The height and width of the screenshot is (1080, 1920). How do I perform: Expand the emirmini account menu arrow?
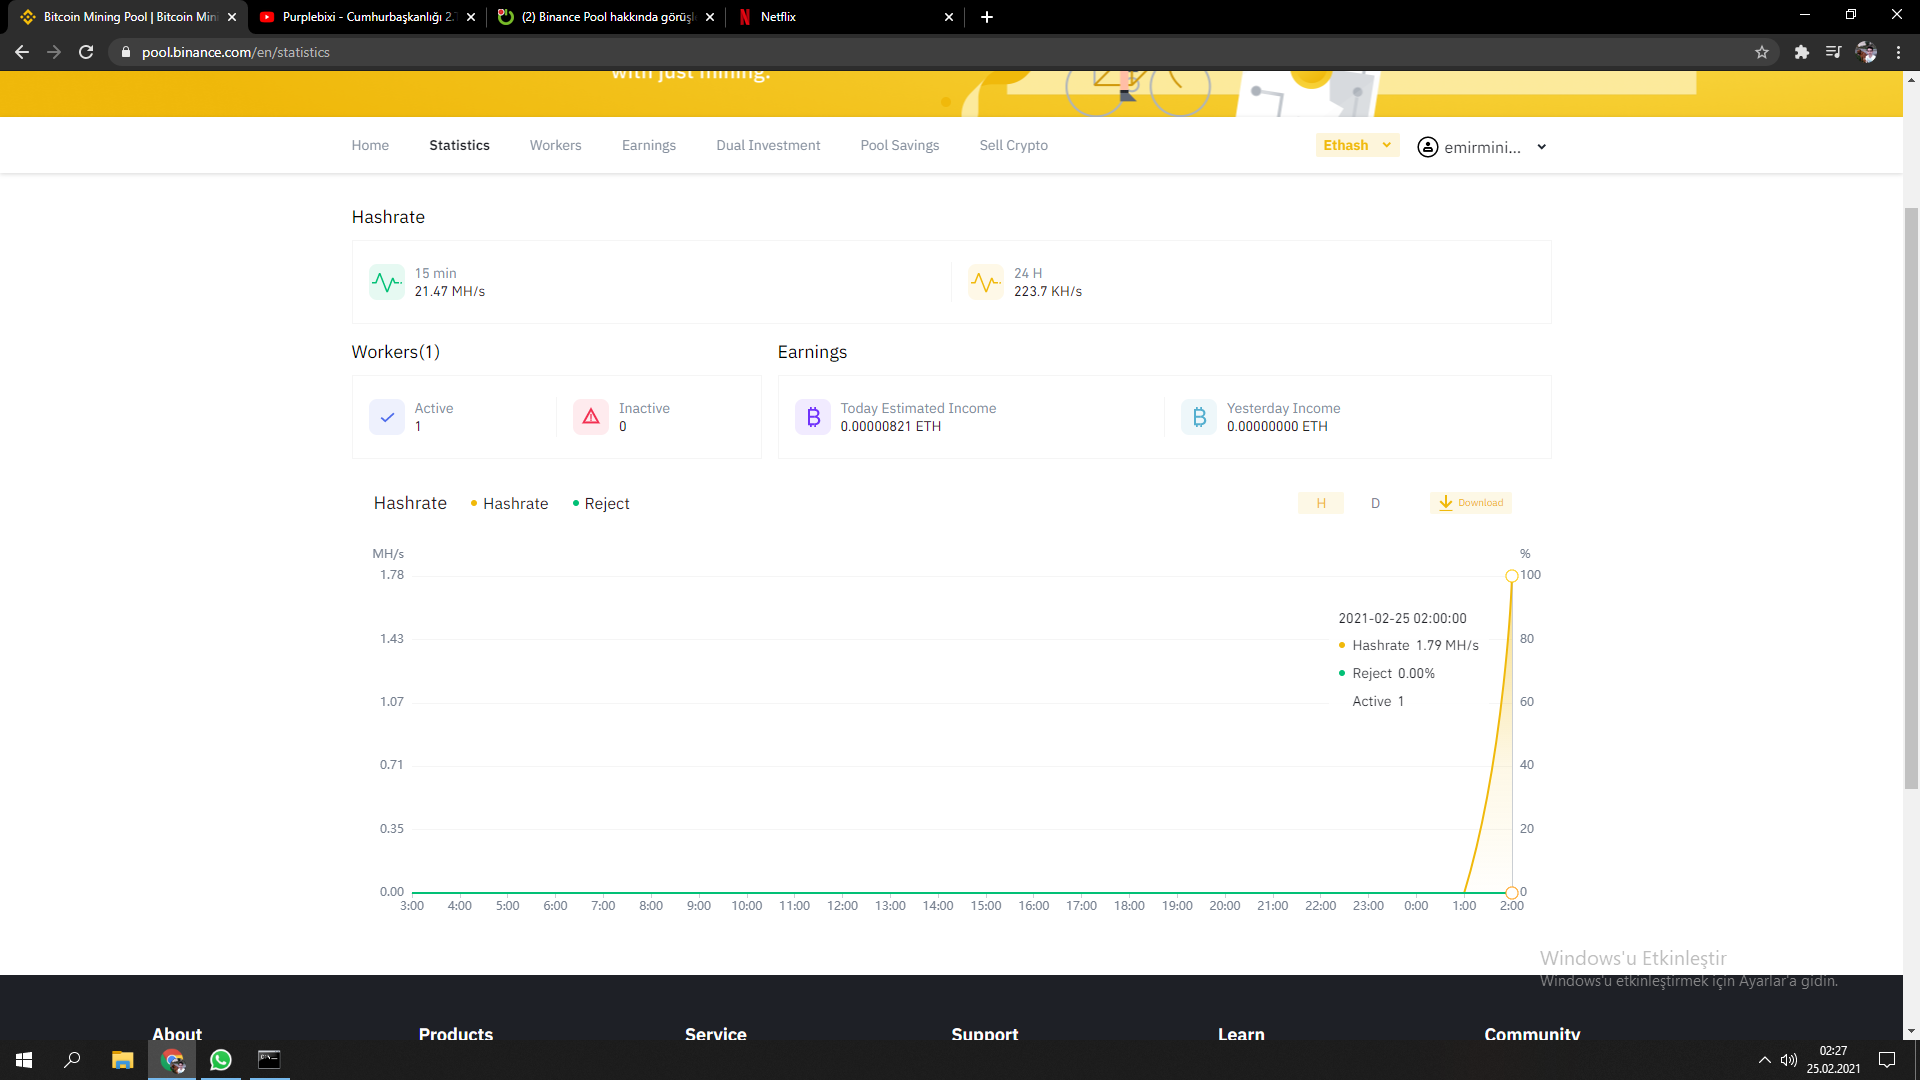pos(1542,147)
